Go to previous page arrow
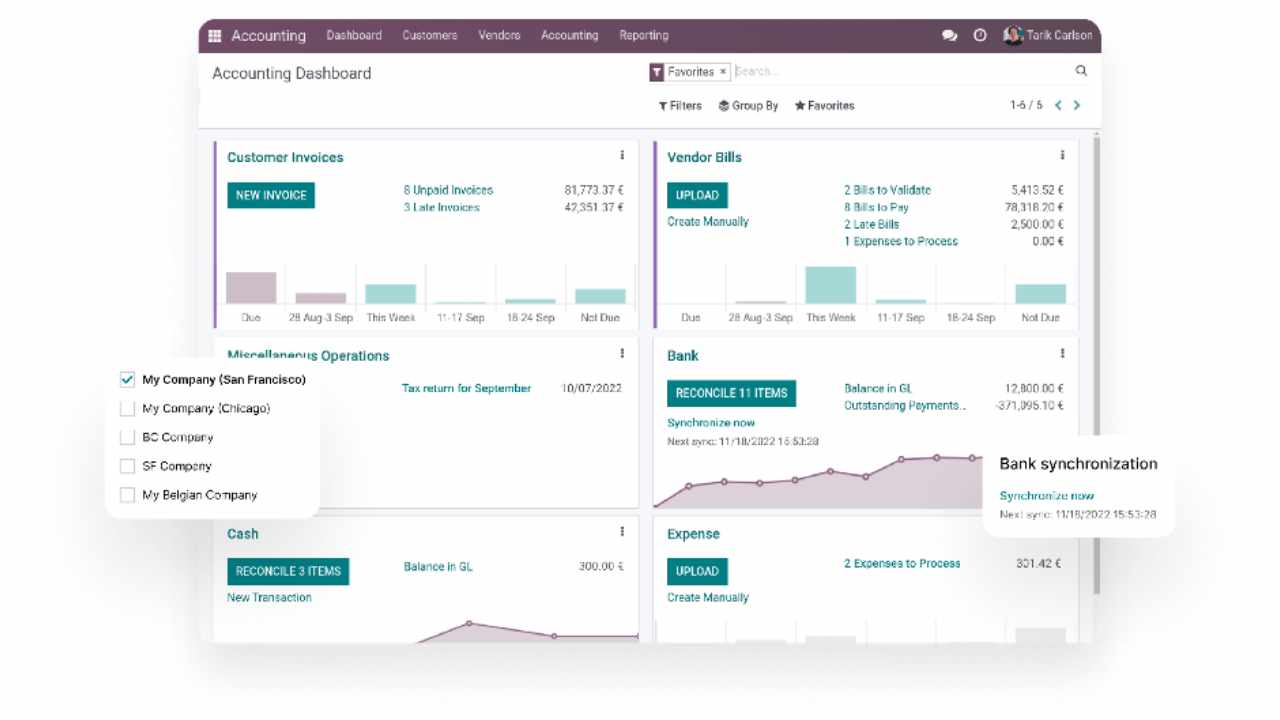 pyautogui.click(x=1058, y=105)
